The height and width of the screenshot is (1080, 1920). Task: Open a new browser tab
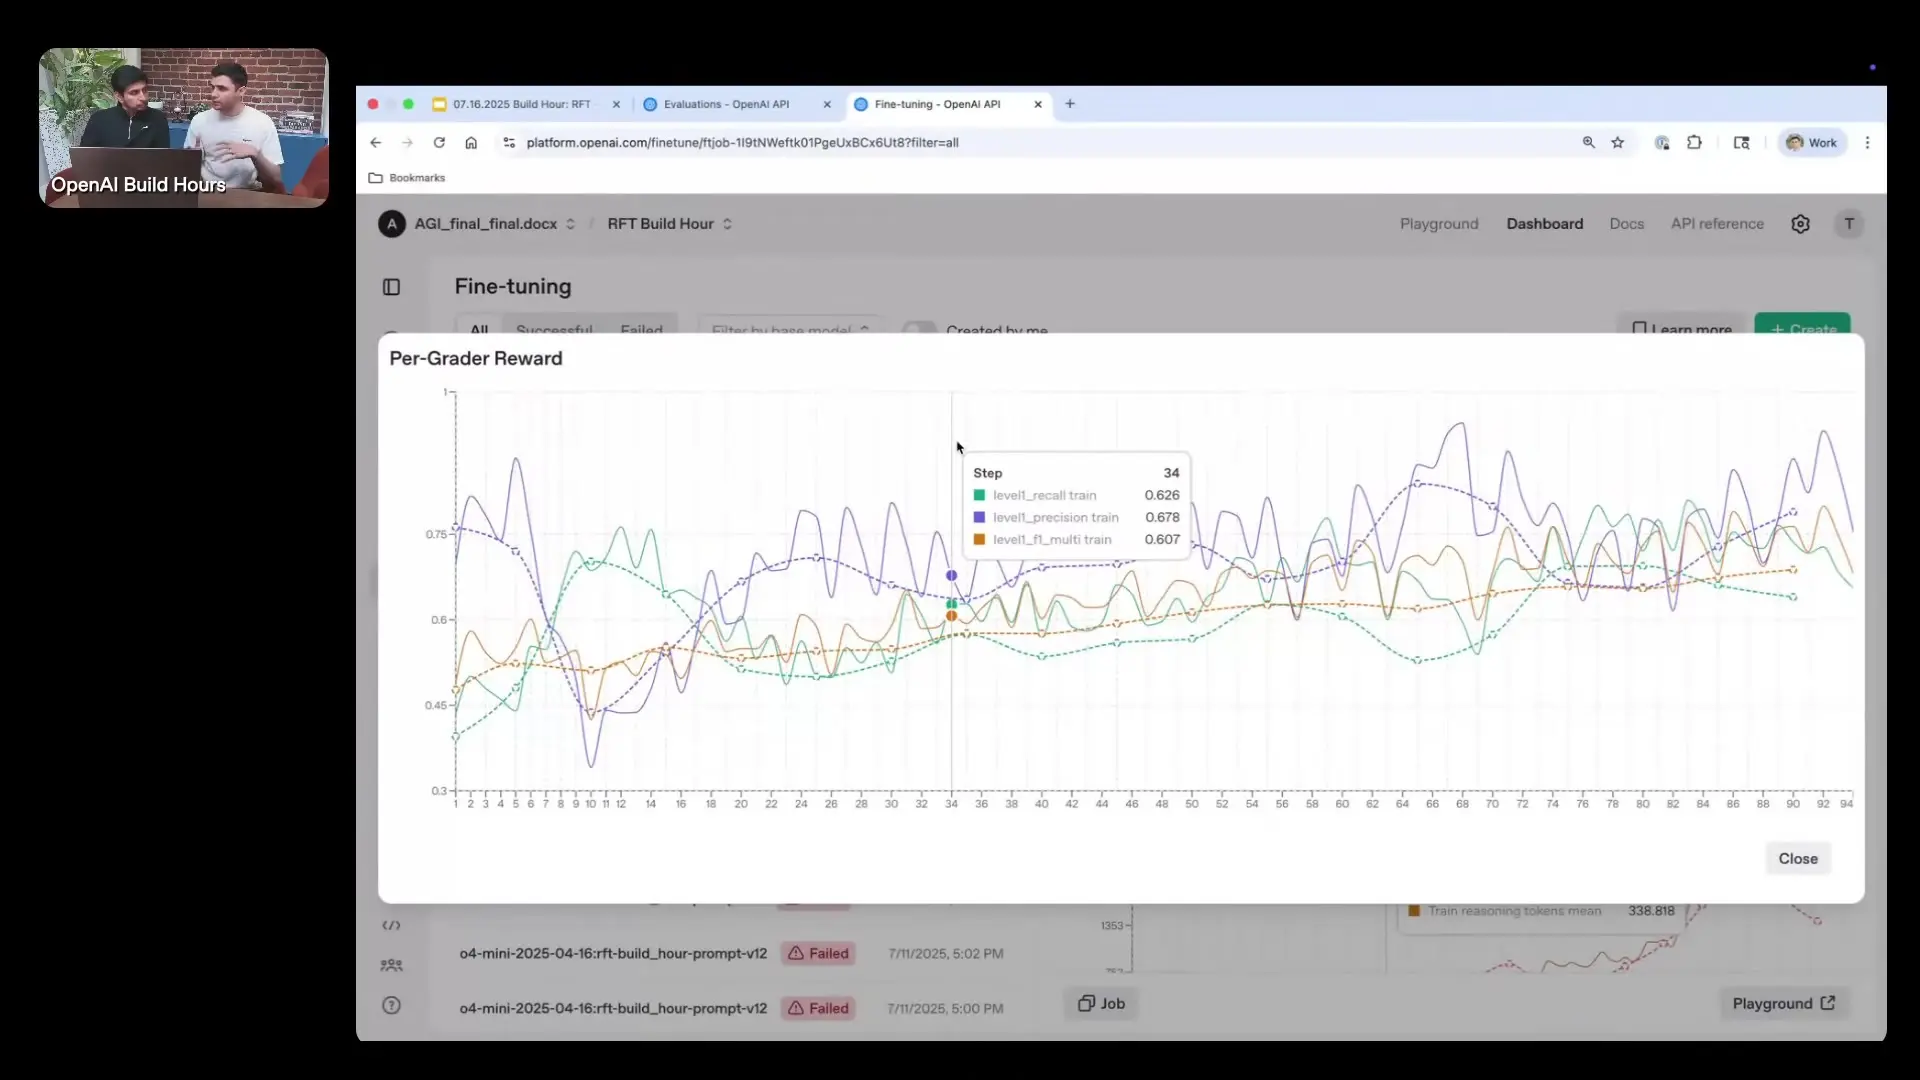coord(1070,104)
